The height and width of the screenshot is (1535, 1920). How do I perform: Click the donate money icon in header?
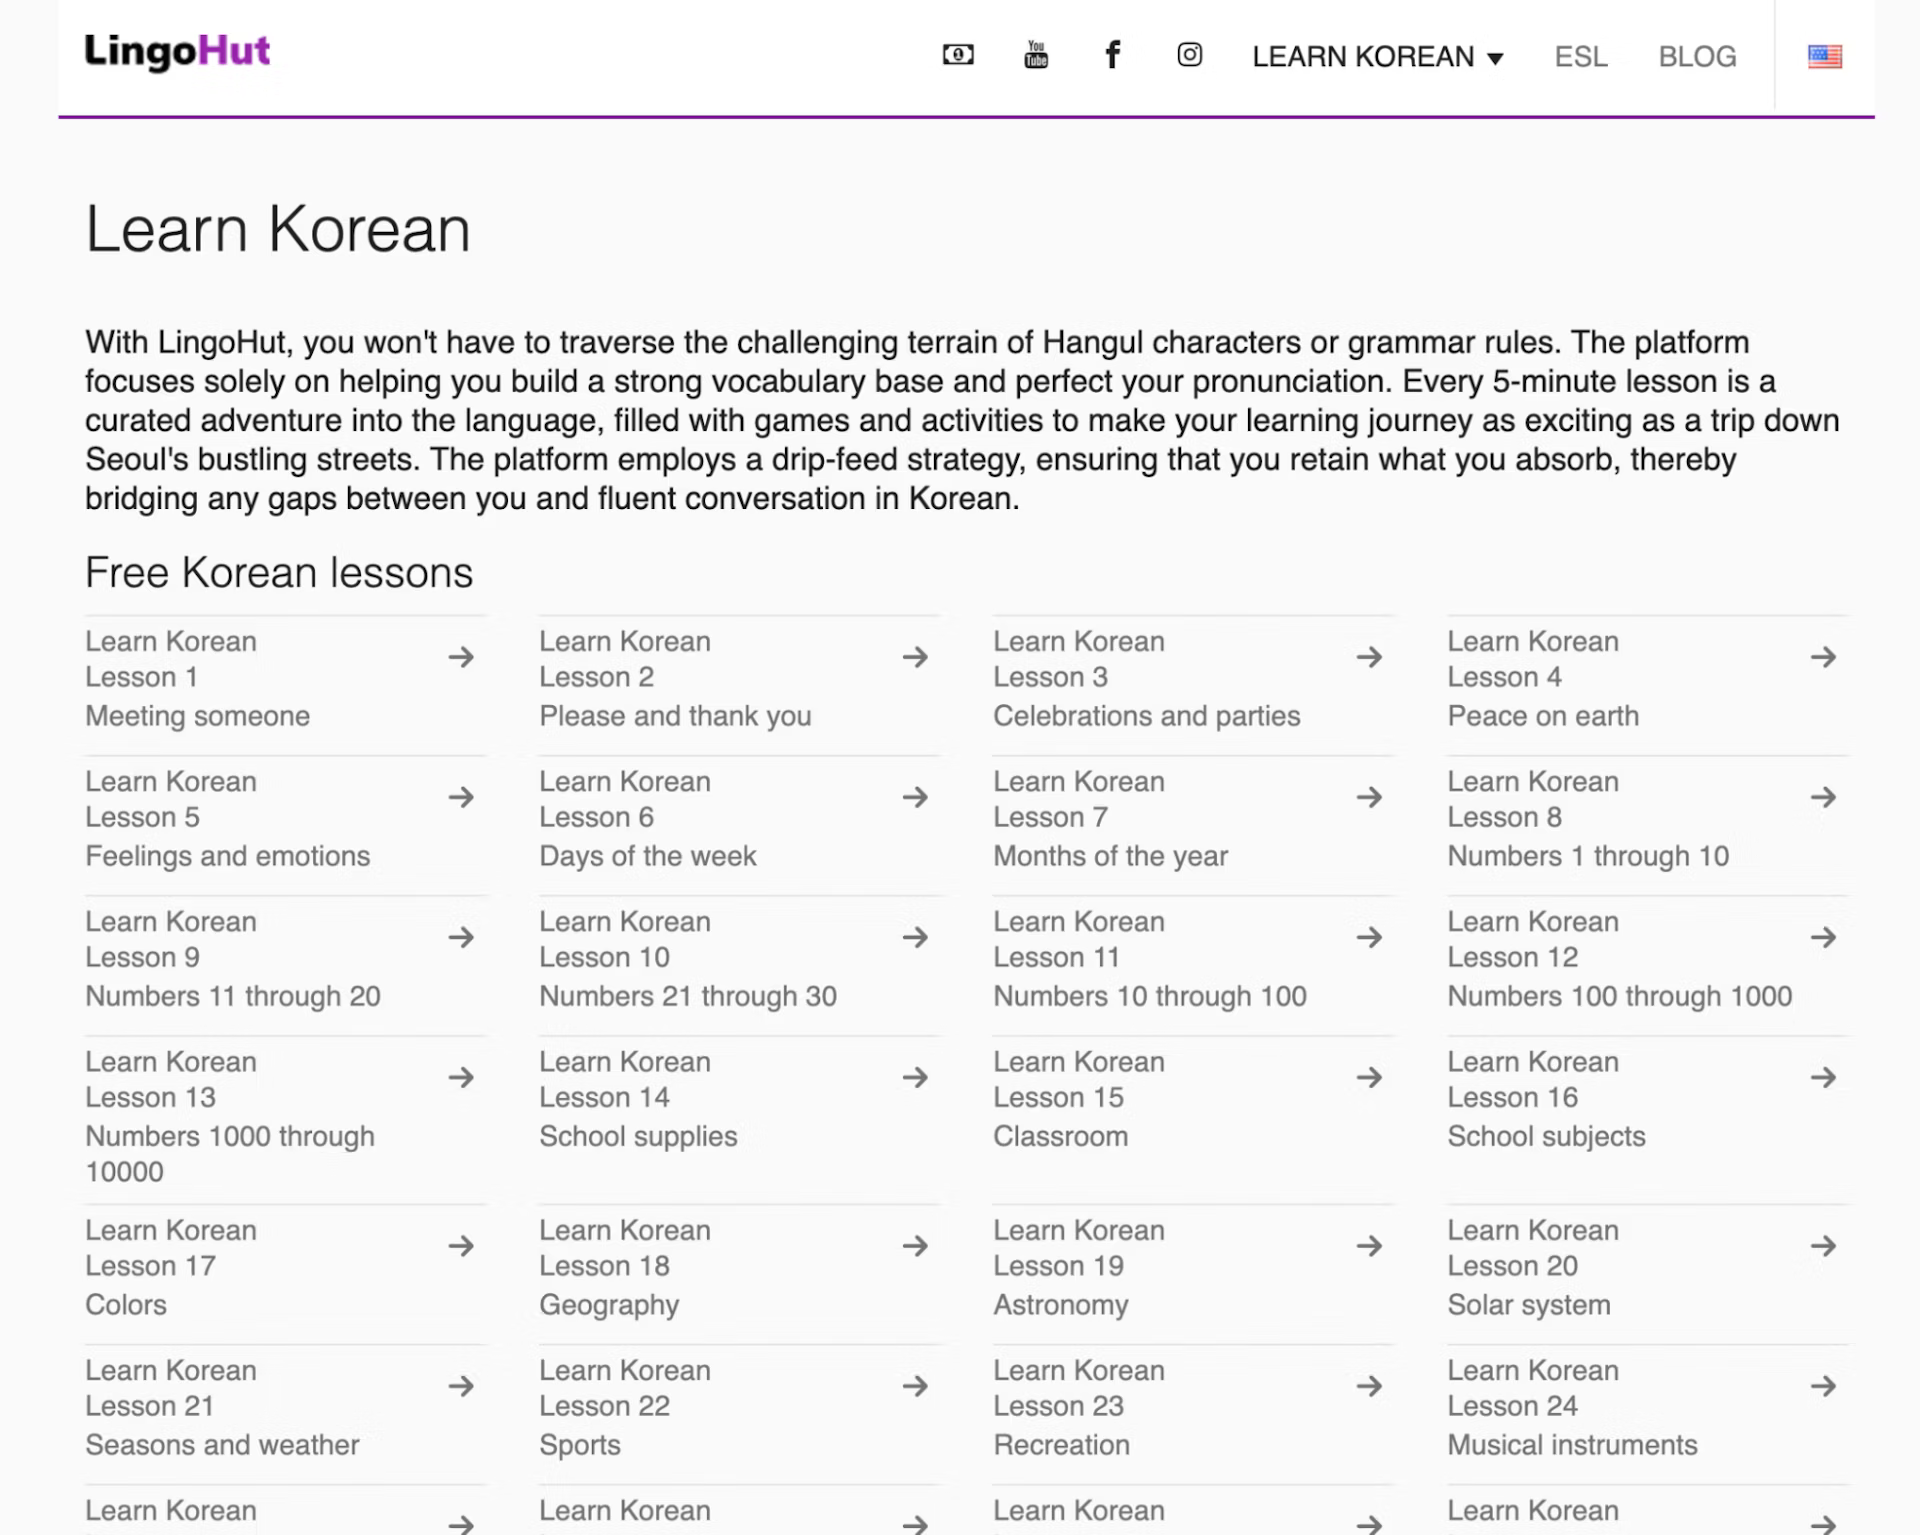957,55
